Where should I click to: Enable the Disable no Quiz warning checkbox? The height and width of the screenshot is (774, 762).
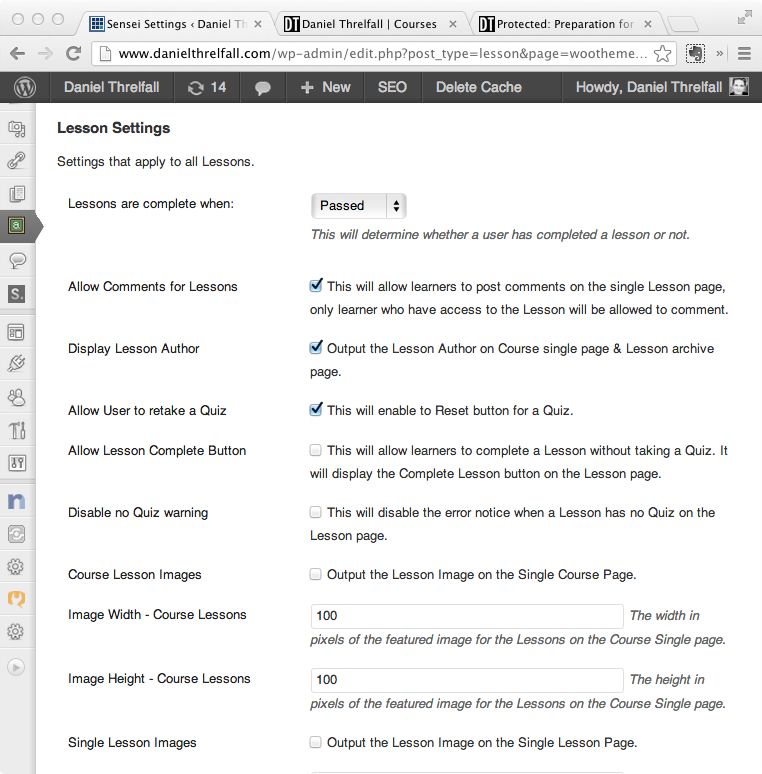[x=315, y=512]
